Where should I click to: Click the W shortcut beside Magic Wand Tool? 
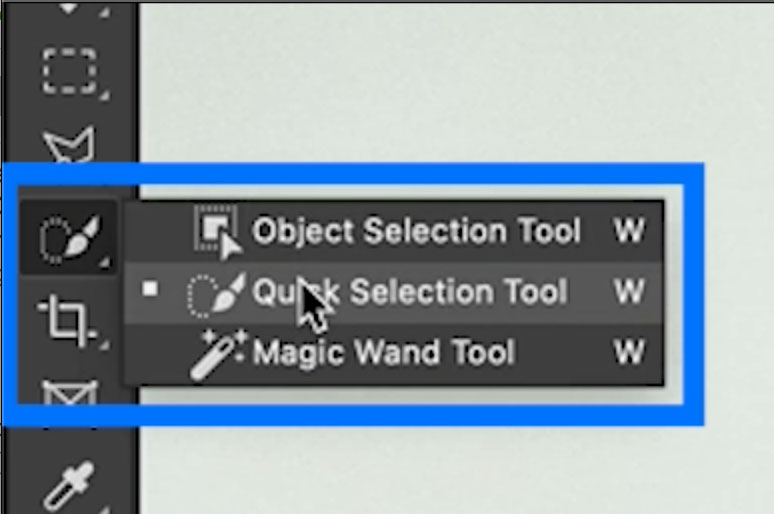tap(628, 352)
